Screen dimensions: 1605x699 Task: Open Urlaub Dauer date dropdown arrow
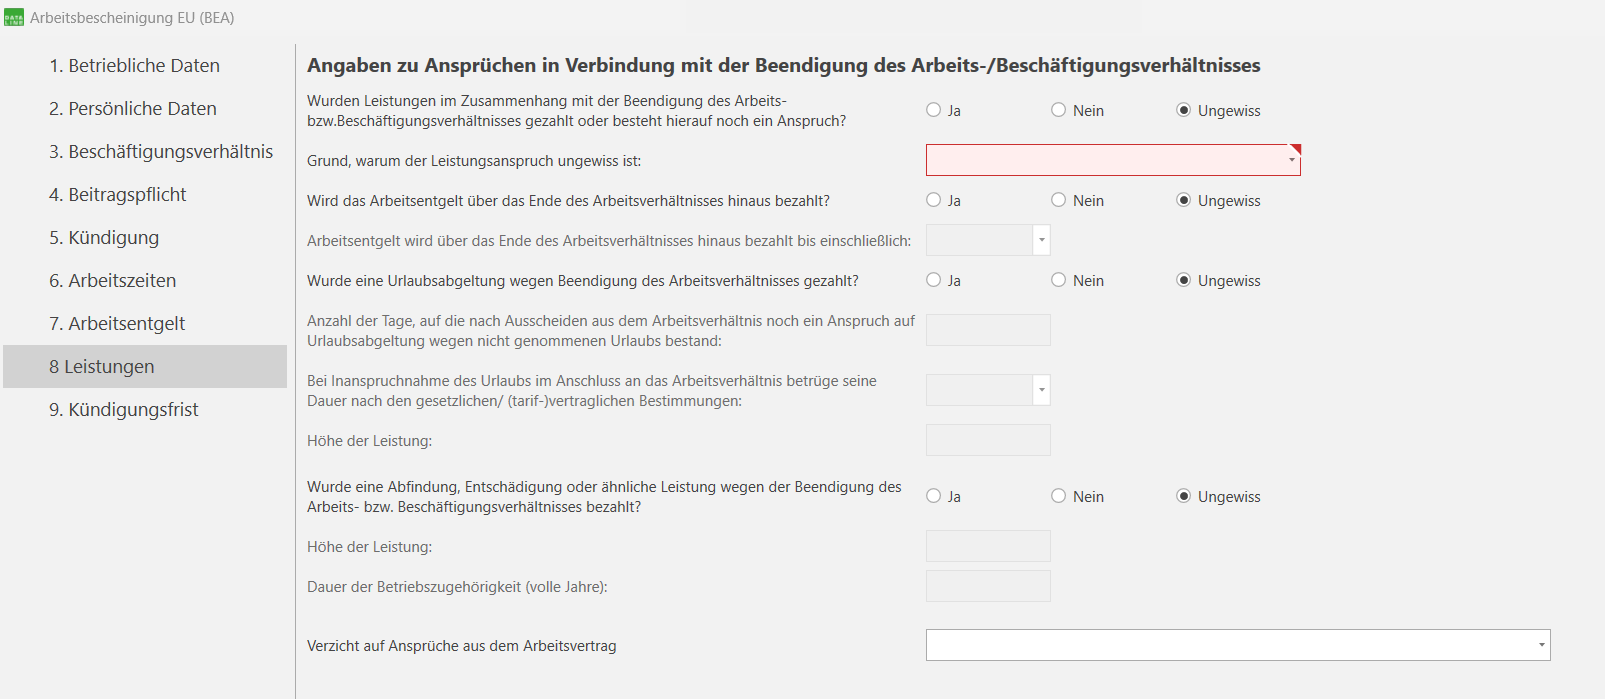coord(1041,390)
